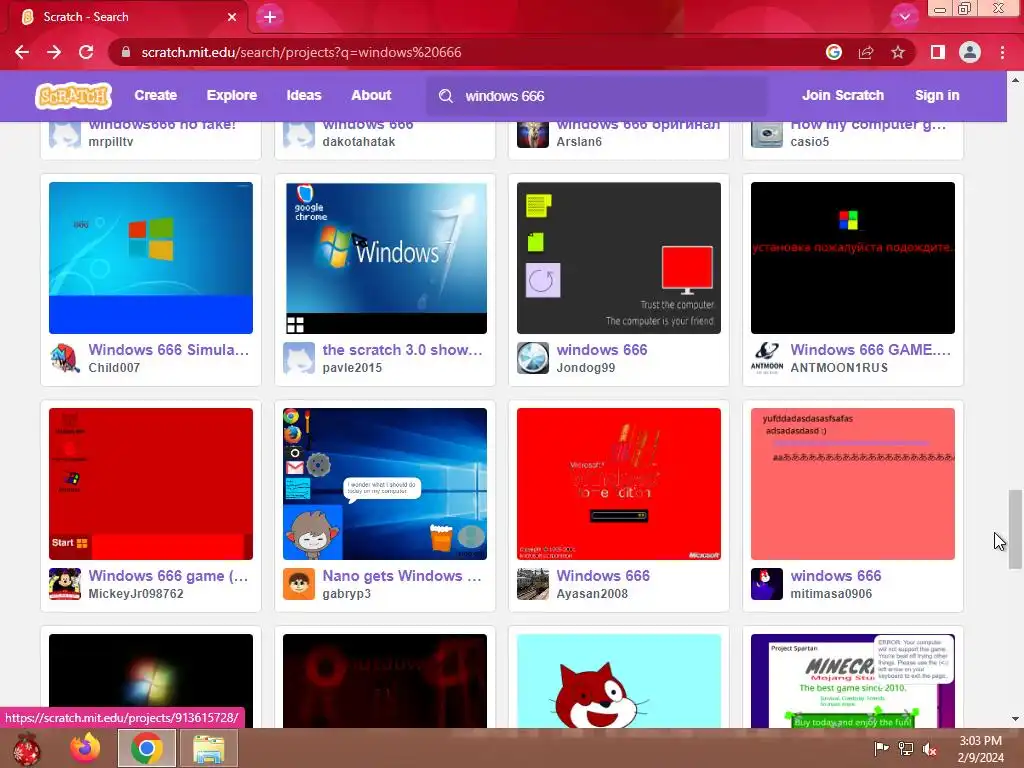Click the Scratch logo in the navbar
Viewport: 1024px width, 768px height.
click(x=73, y=96)
